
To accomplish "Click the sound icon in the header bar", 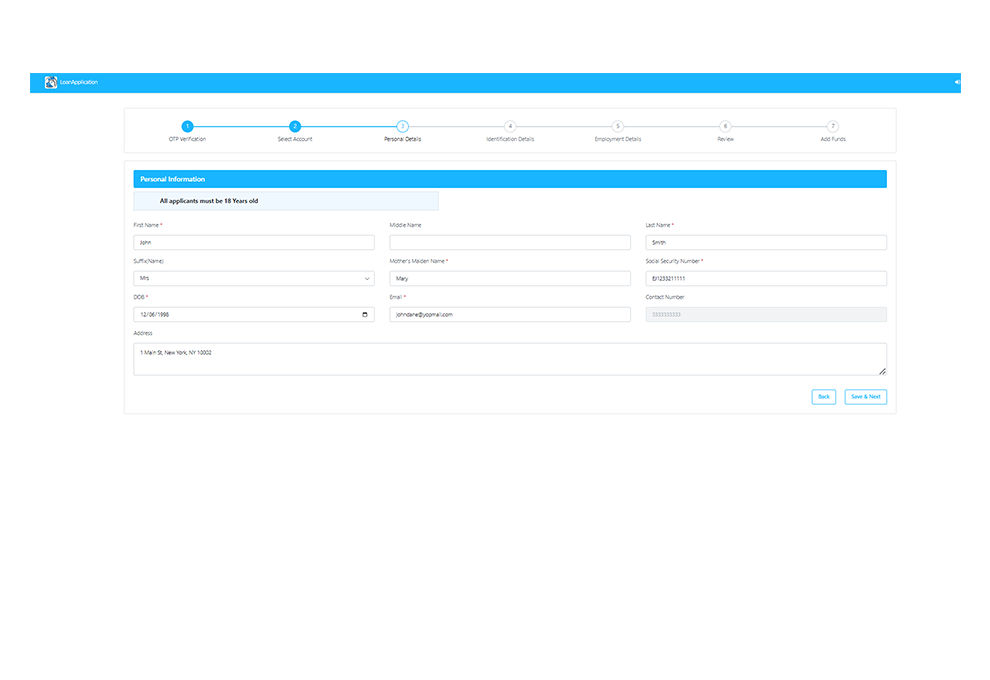I will pos(956,82).
